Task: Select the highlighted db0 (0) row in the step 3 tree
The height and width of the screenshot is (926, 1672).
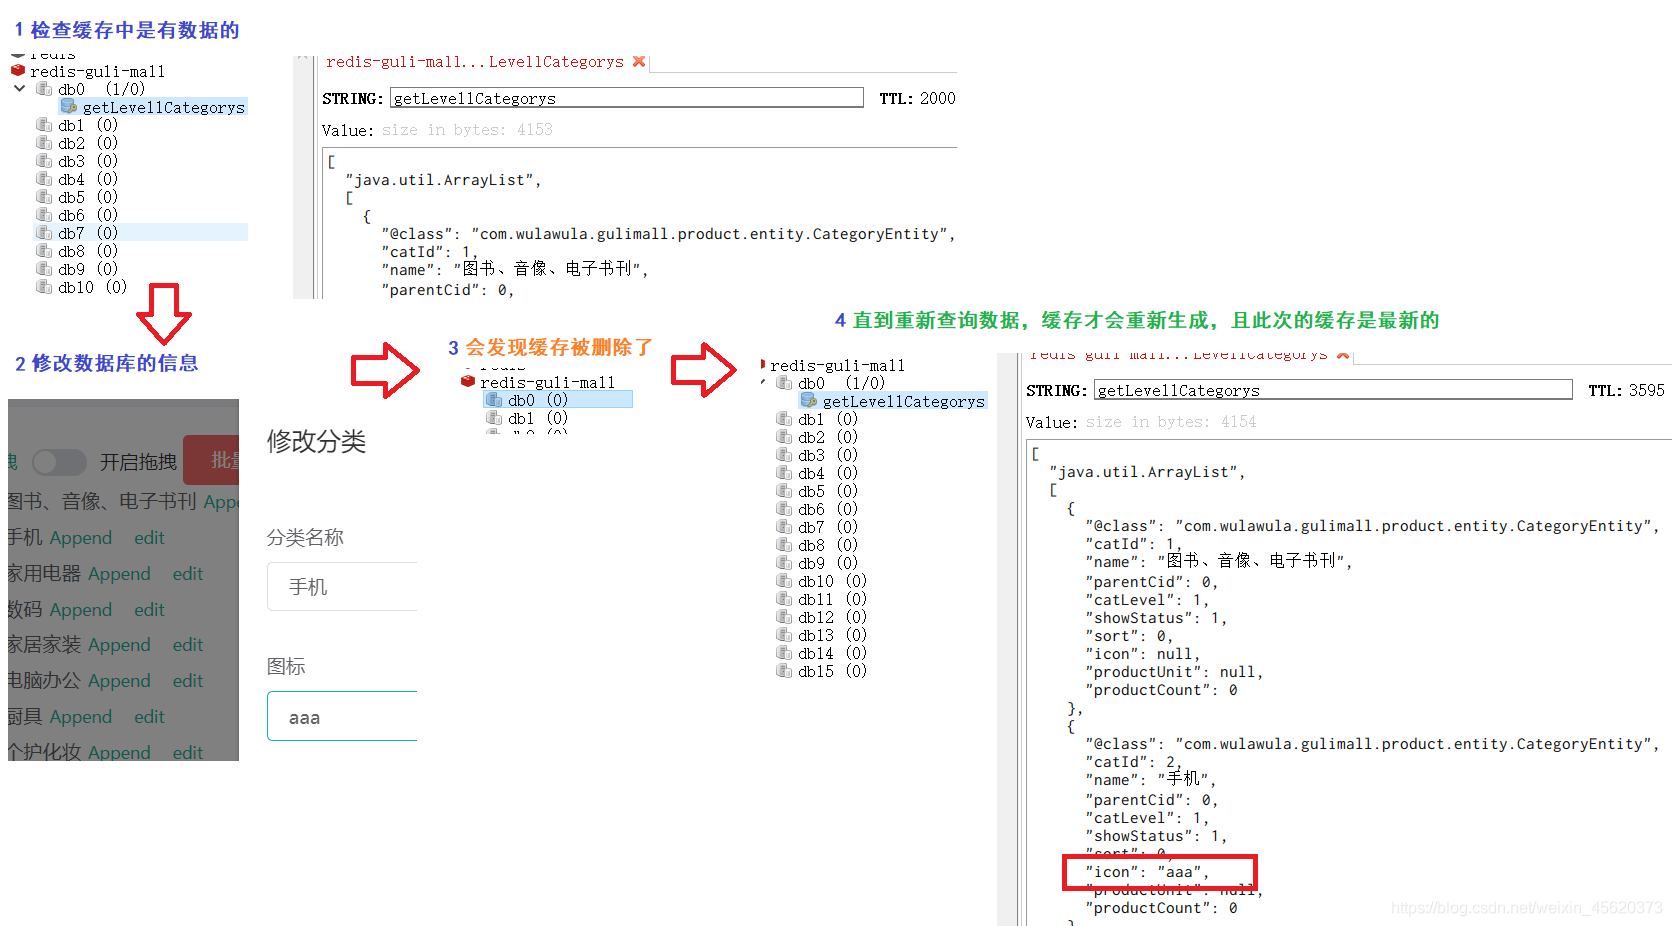Action: coord(558,399)
